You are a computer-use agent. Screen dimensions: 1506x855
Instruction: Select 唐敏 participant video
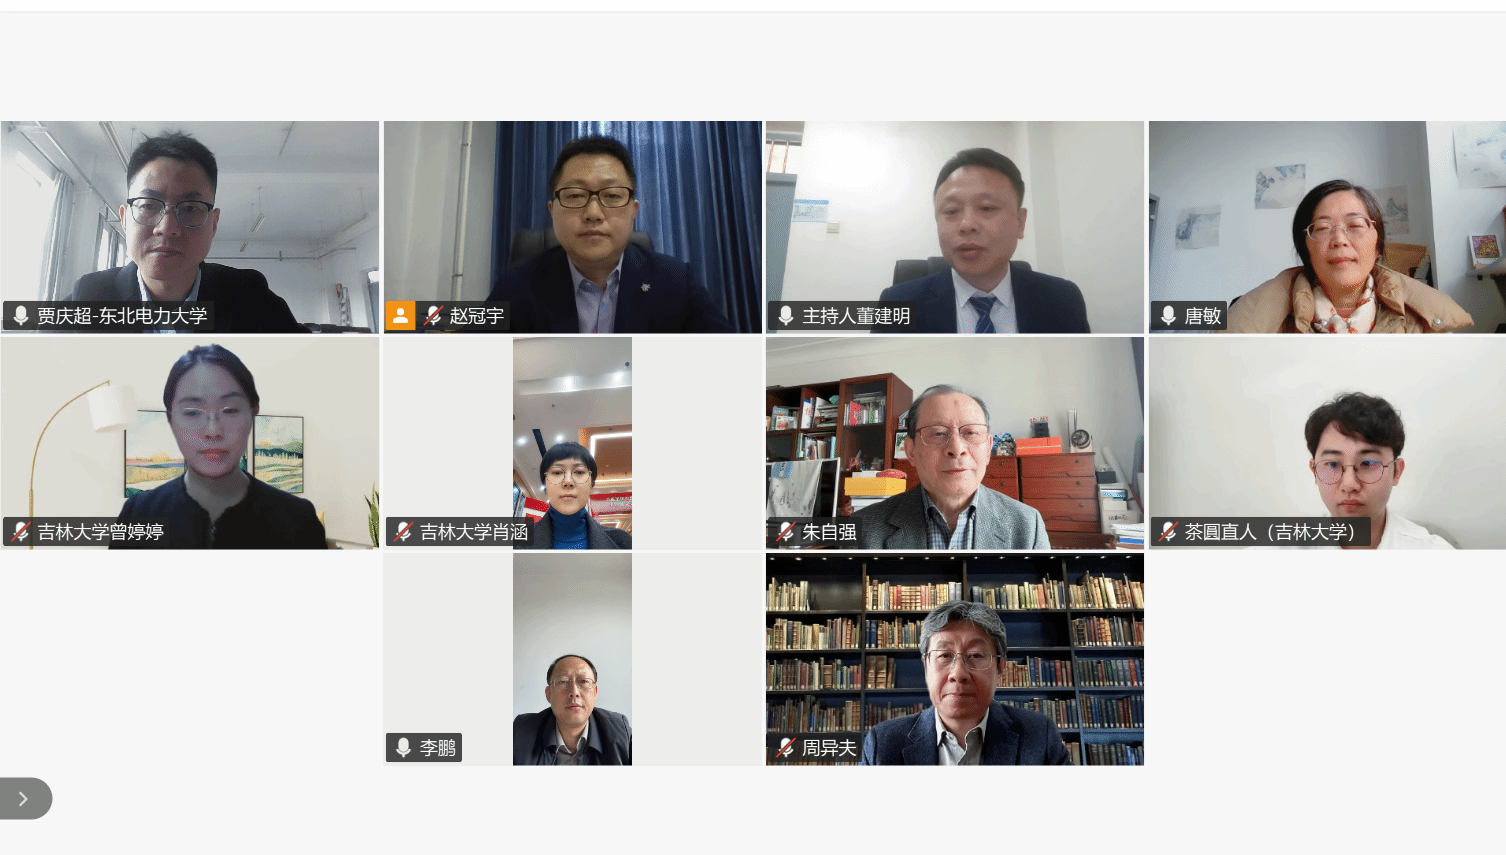(1327, 227)
